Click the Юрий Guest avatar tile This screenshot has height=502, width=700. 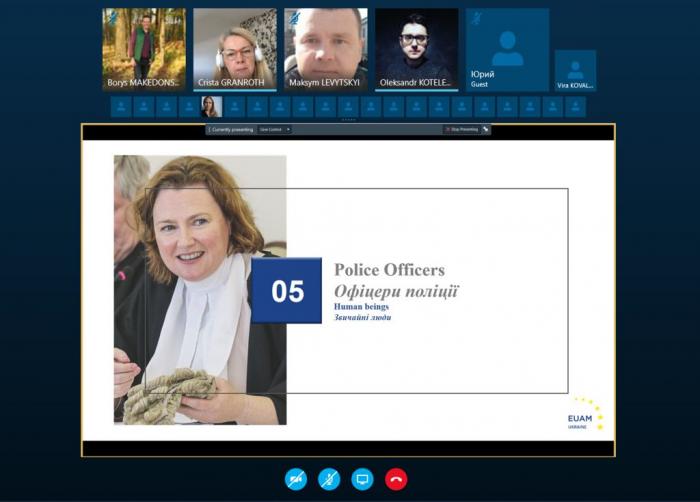[507, 50]
